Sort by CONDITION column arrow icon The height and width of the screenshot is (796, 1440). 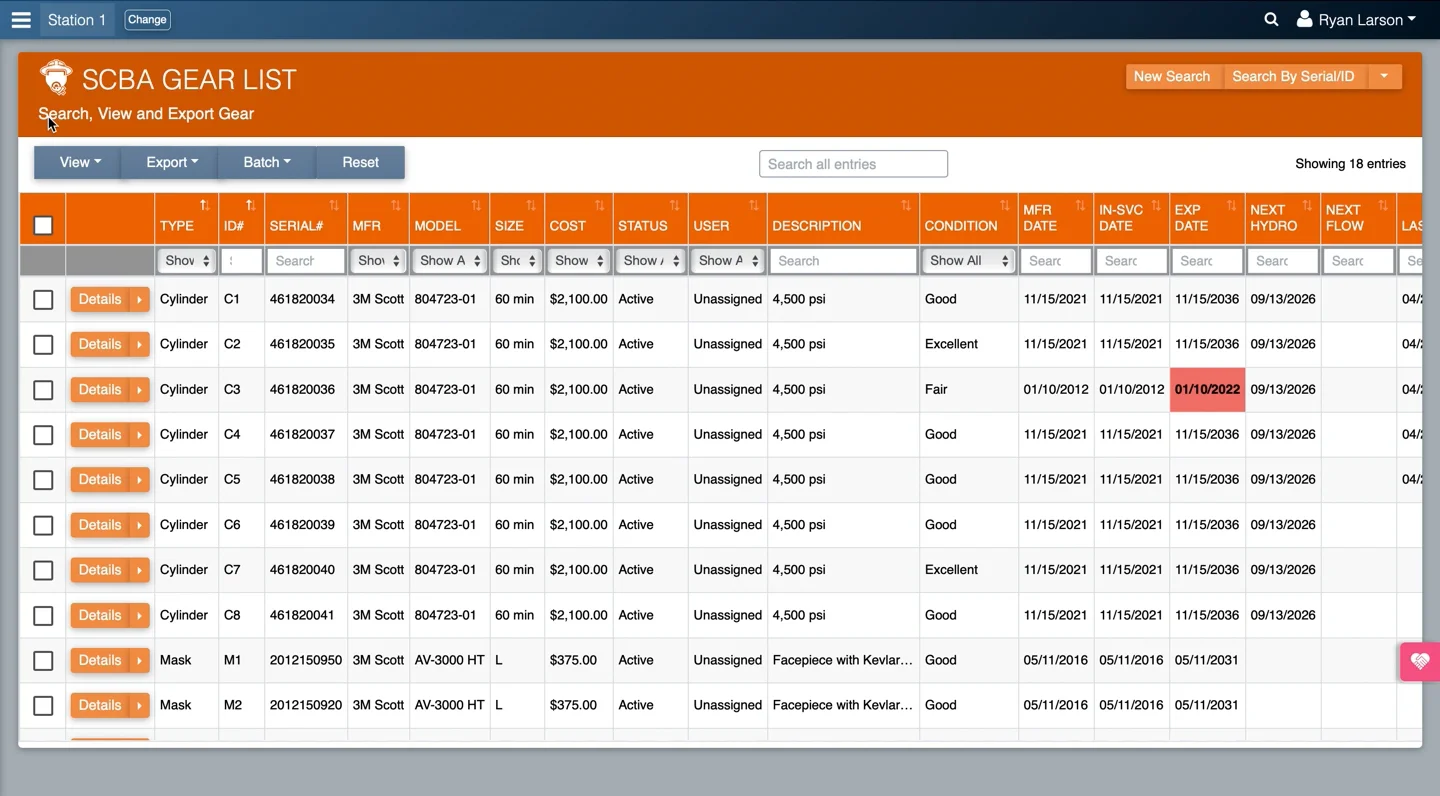tap(1005, 205)
